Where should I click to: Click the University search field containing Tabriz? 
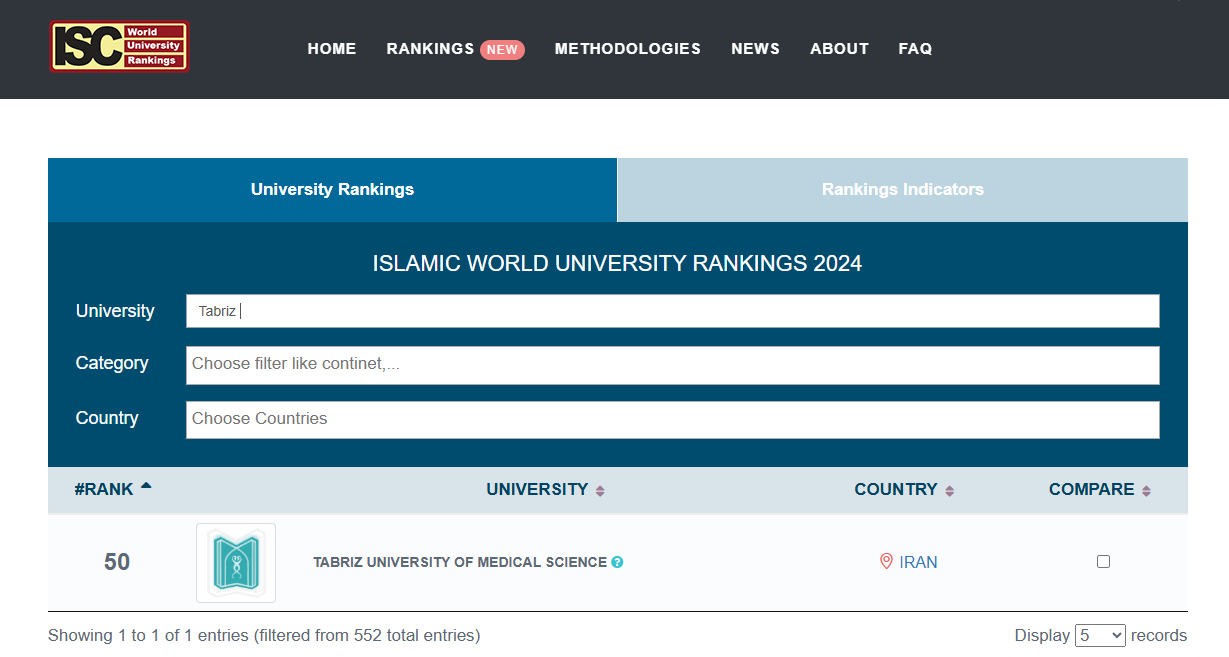click(672, 311)
